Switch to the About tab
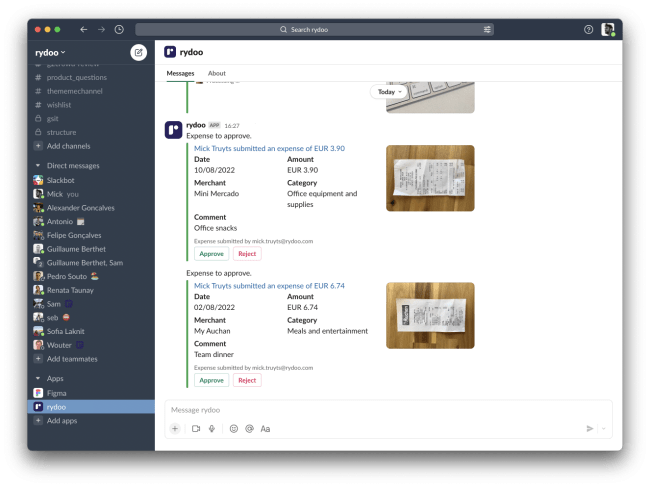Image resolution: width=650 pixels, height=487 pixels. pyautogui.click(x=216, y=73)
